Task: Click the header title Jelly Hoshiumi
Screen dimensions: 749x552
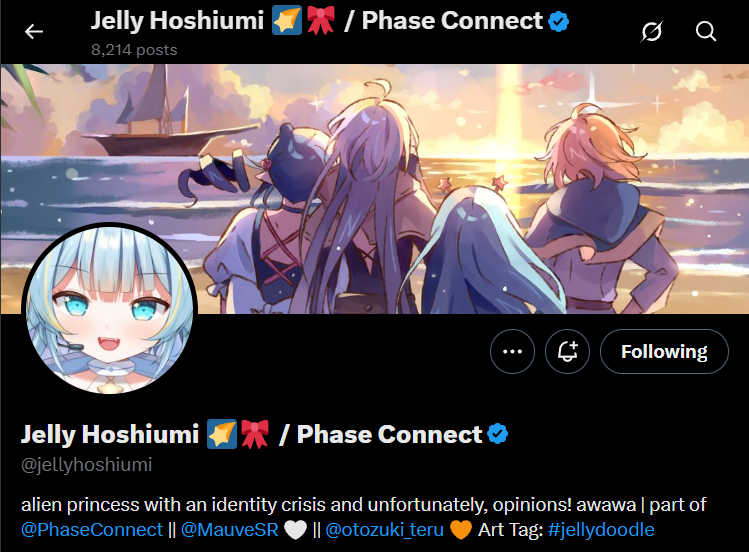Action: [177, 21]
